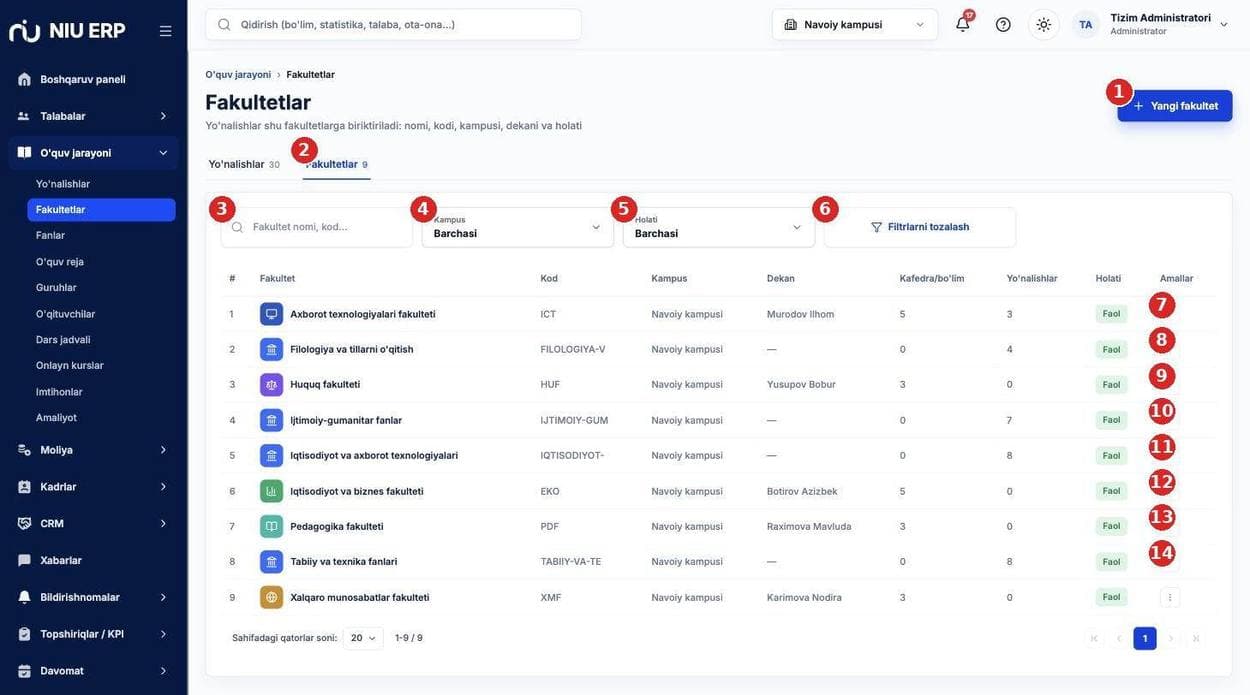Viewport: 1250px width, 695px height.
Task: Expand the Moliya sidebar section
Action: 93,450
